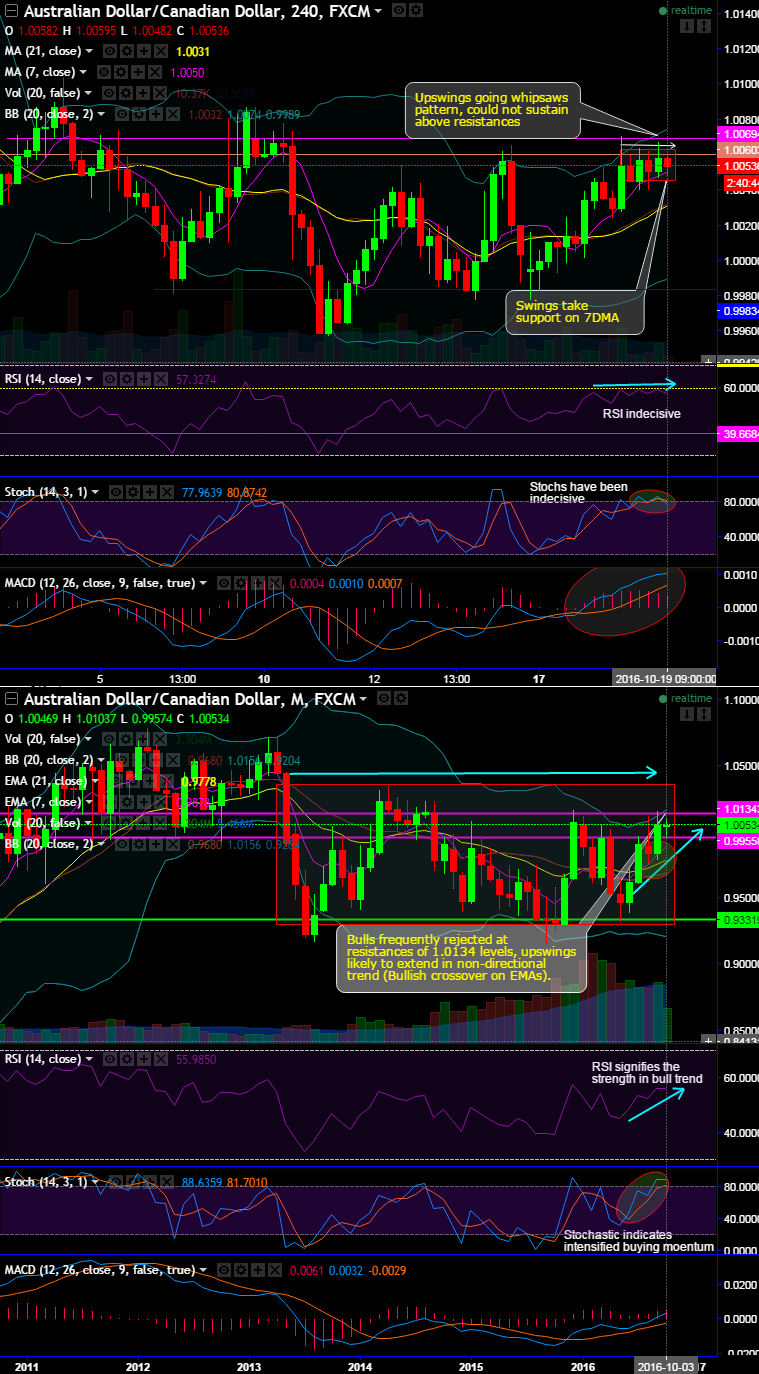Open EMA (21, close) dropdown arrow
The height and width of the screenshot is (1374, 759).
coord(95,781)
